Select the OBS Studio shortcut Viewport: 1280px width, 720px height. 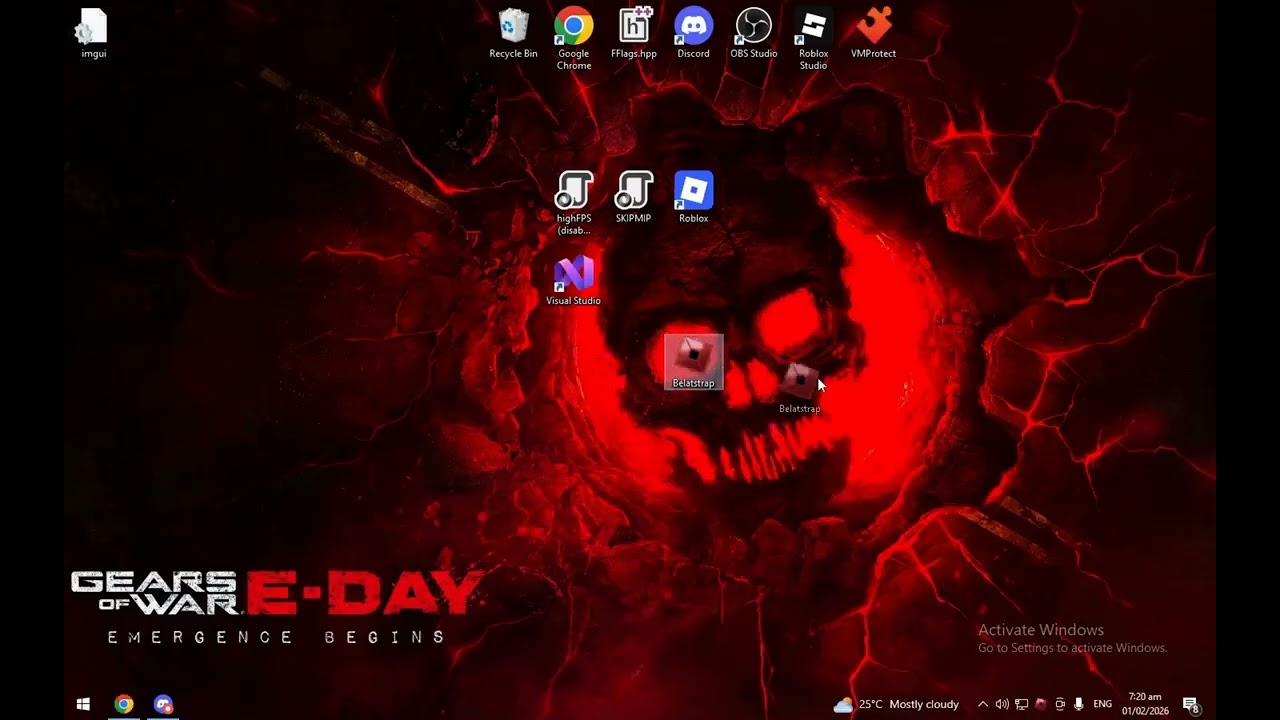tap(753, 34)
